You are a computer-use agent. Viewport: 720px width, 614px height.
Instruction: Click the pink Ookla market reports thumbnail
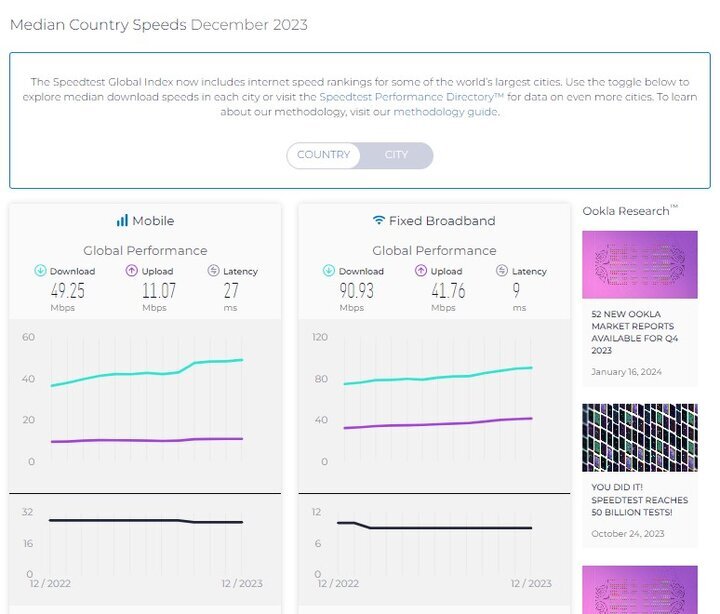click(640, 265)
